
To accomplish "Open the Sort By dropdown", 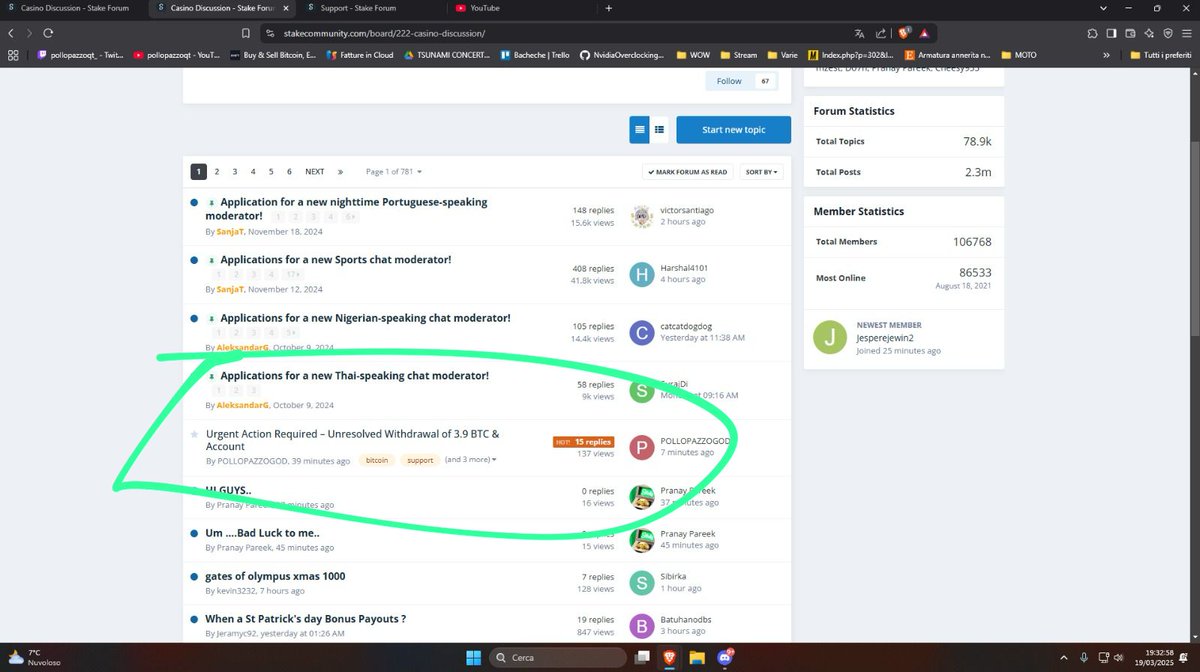I will click(x=761, y=172).
